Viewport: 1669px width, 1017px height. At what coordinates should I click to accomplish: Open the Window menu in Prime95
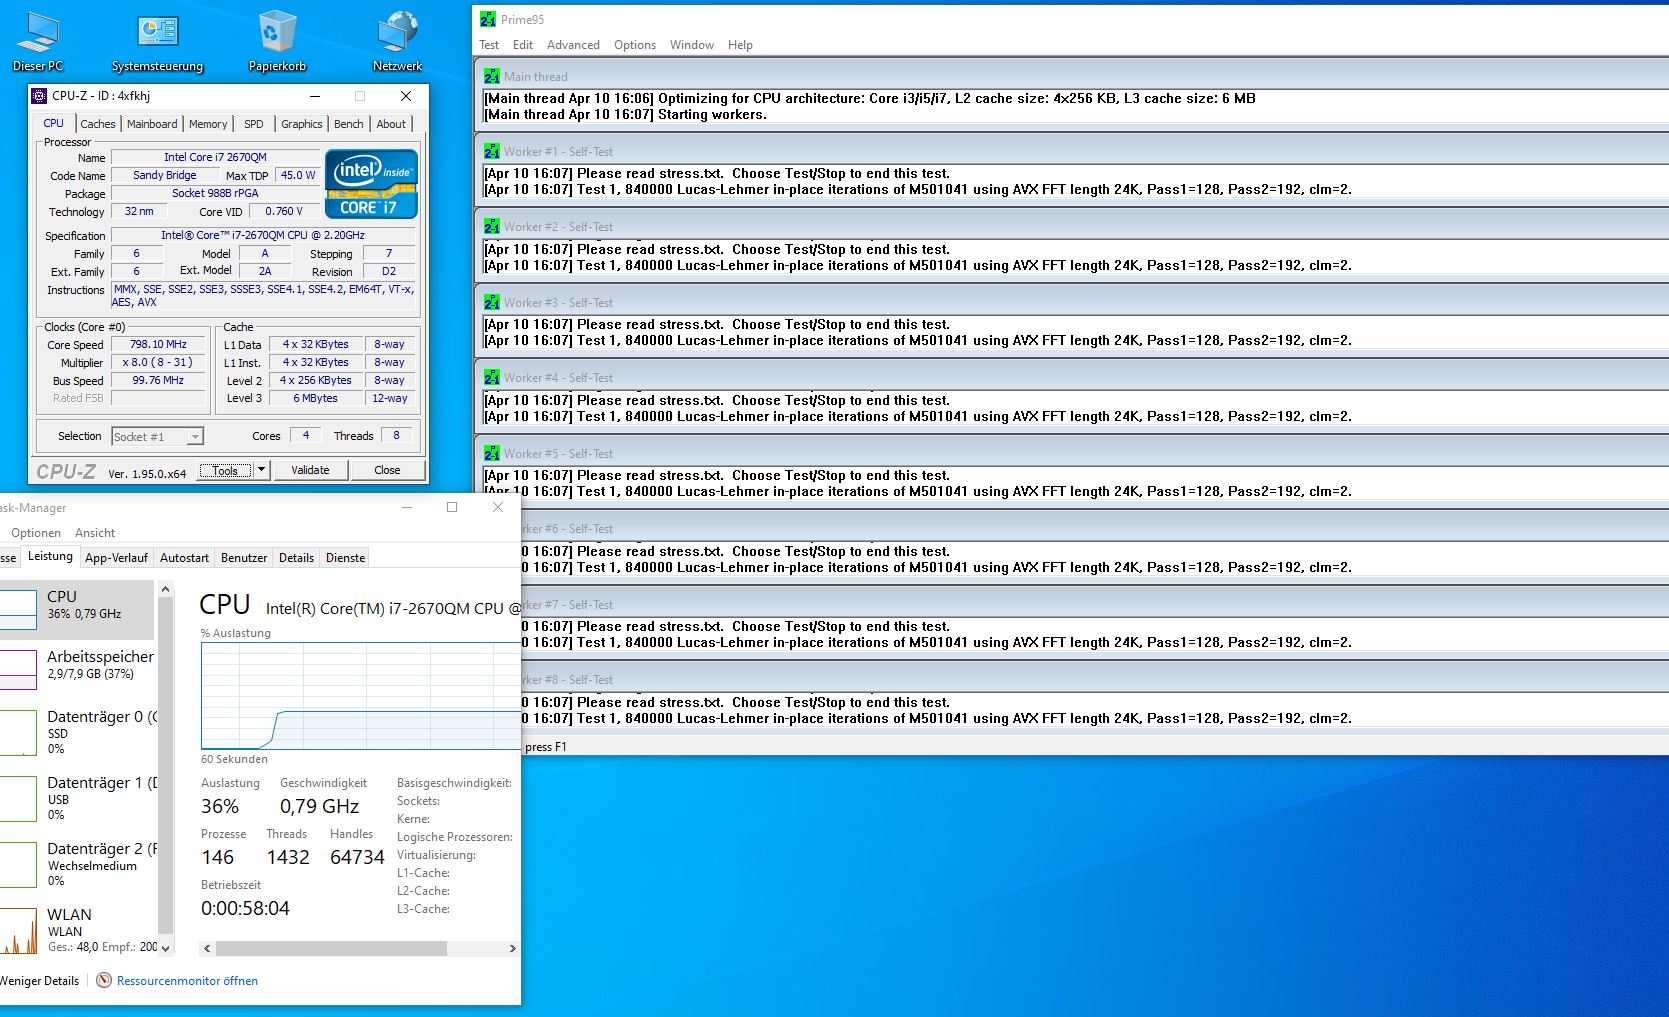point(692,45)
